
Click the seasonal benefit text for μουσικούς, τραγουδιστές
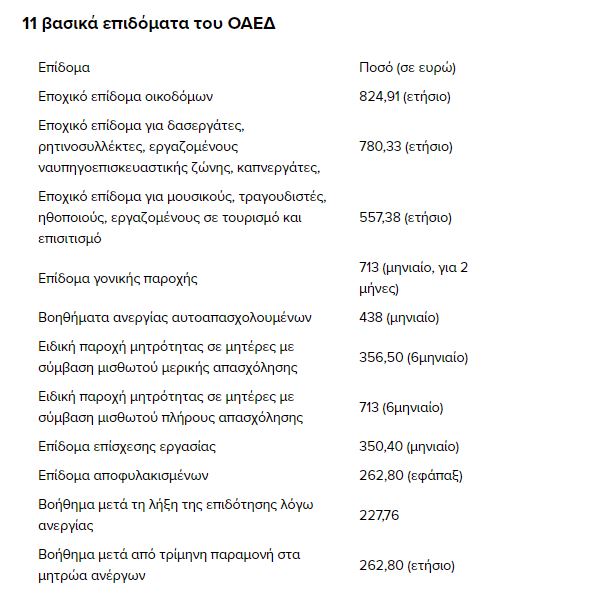(x=182, y=218)
